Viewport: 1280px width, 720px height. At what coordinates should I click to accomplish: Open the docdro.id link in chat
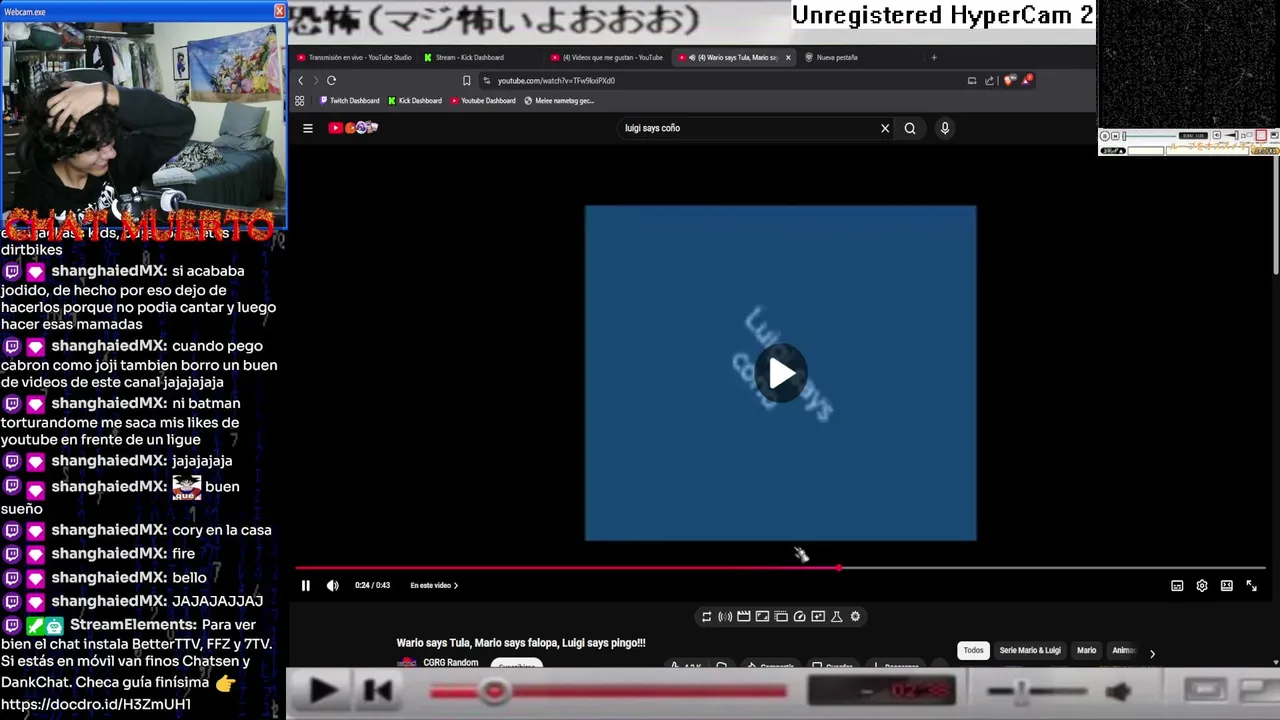click(x=96, y=704)
